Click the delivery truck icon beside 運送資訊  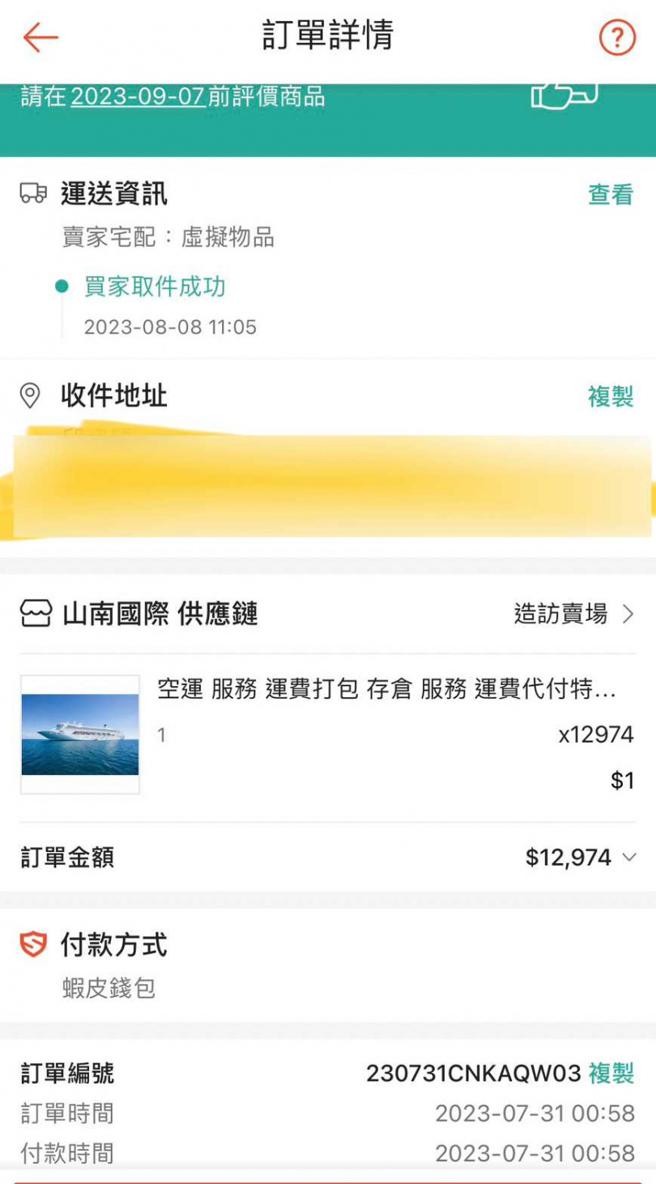click(34, 193)
